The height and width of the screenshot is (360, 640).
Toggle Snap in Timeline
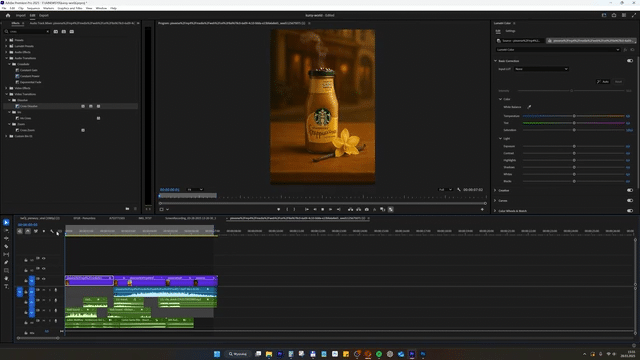click(x=28, y=231)
